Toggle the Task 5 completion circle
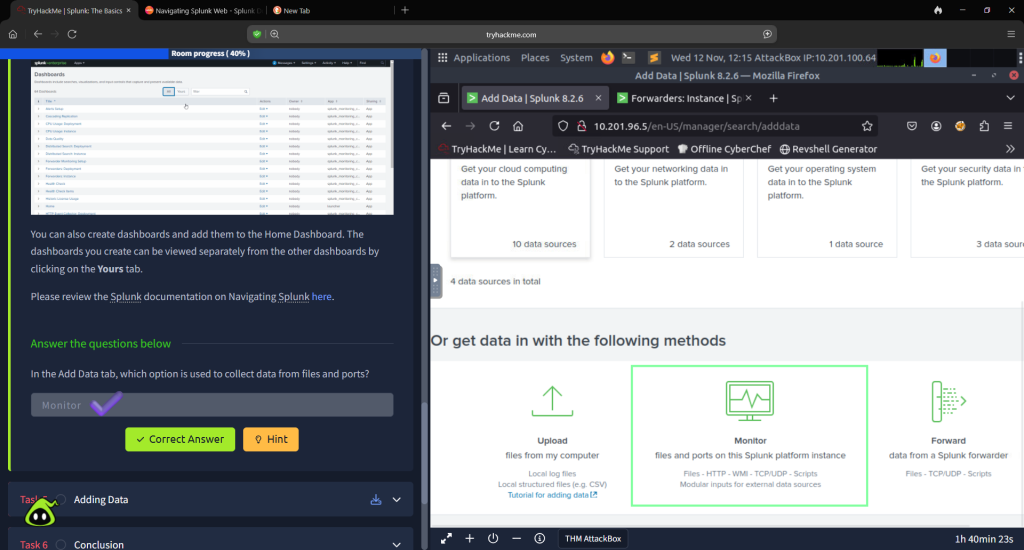The height and width of the screenshot is (550, 1024). [61, 500]
